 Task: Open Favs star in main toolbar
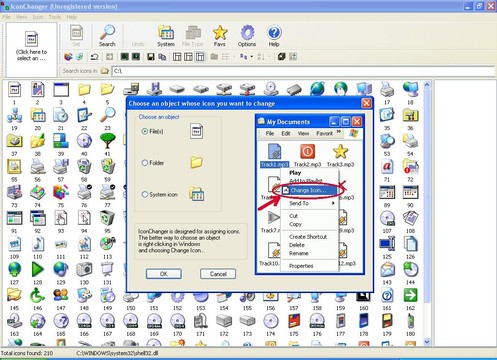220,36
